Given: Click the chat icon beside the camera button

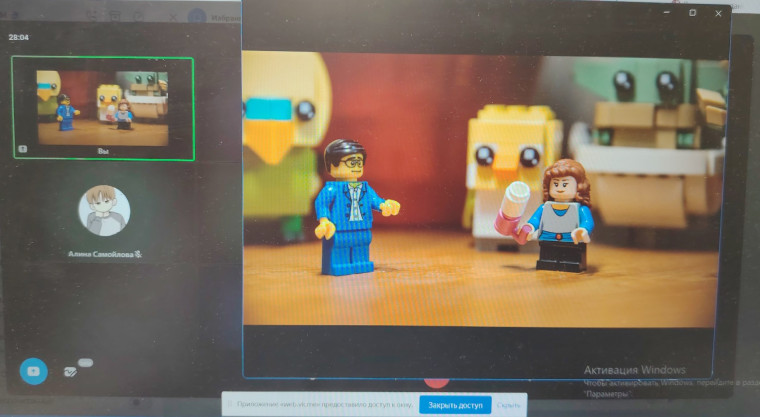Looking at the screenshot, I should (x=70, y=372).
